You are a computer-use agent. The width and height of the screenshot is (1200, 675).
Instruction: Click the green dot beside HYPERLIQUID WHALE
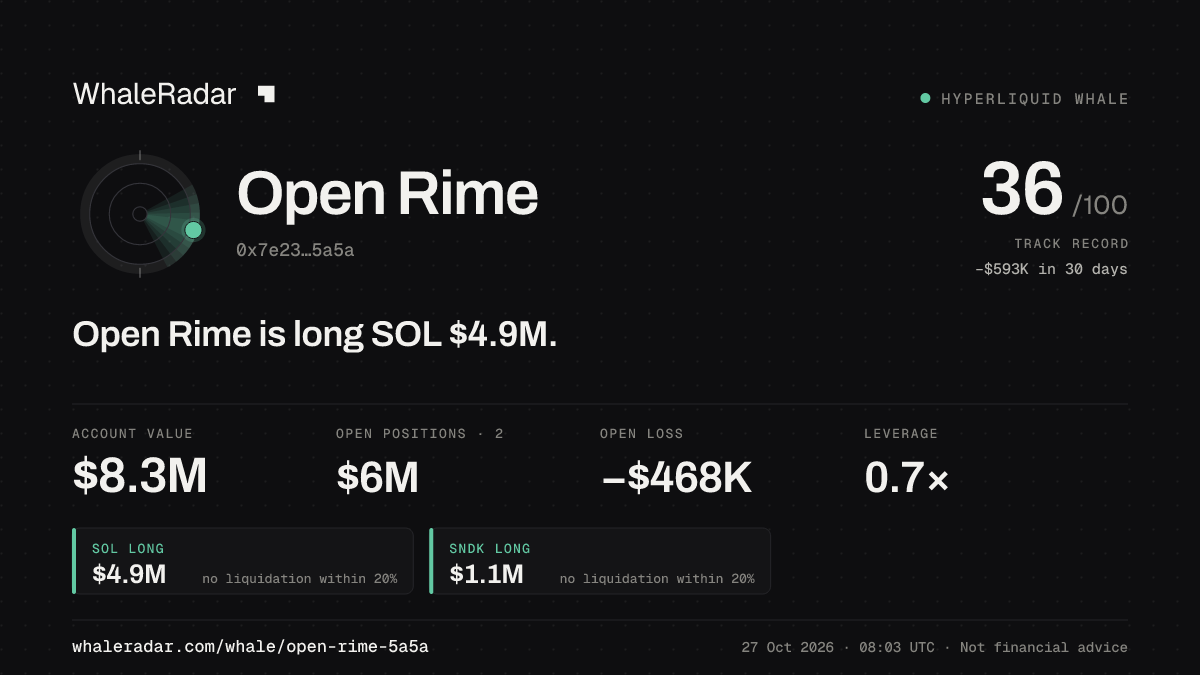click(x=925, y=98)
